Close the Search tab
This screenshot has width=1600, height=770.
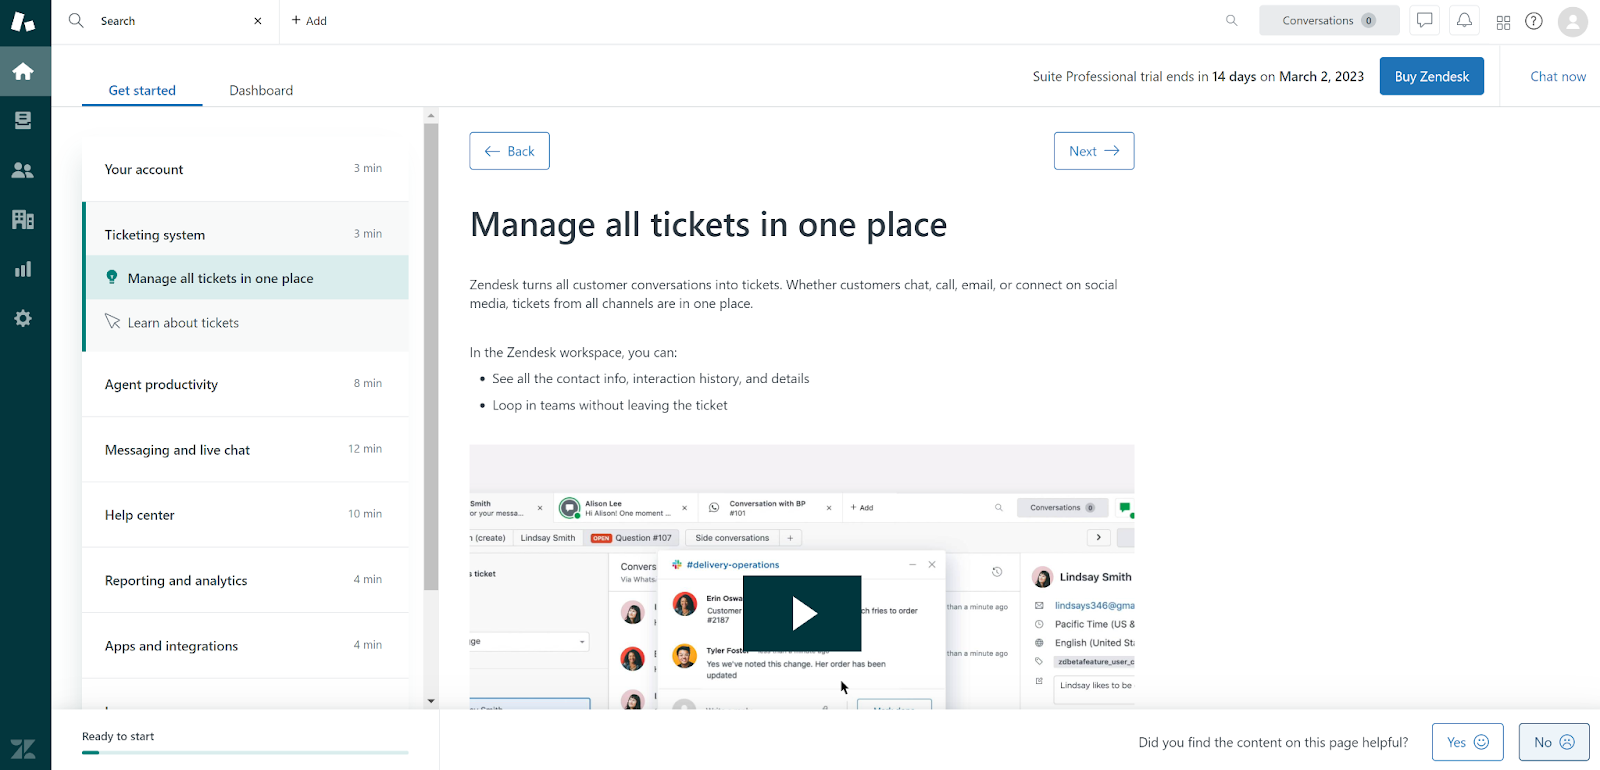coord(258,21)
